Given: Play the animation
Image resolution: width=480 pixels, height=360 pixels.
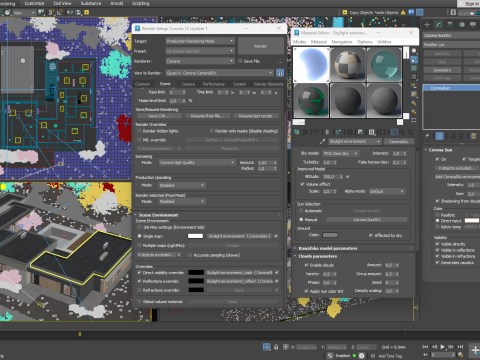Looking at the screenshot, I should click(443, 347).
